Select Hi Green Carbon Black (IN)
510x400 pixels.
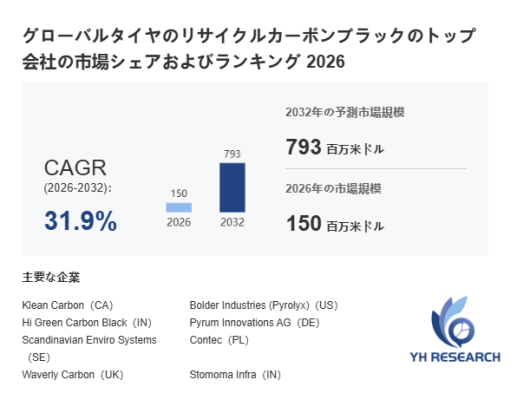(x=87, y=323)
